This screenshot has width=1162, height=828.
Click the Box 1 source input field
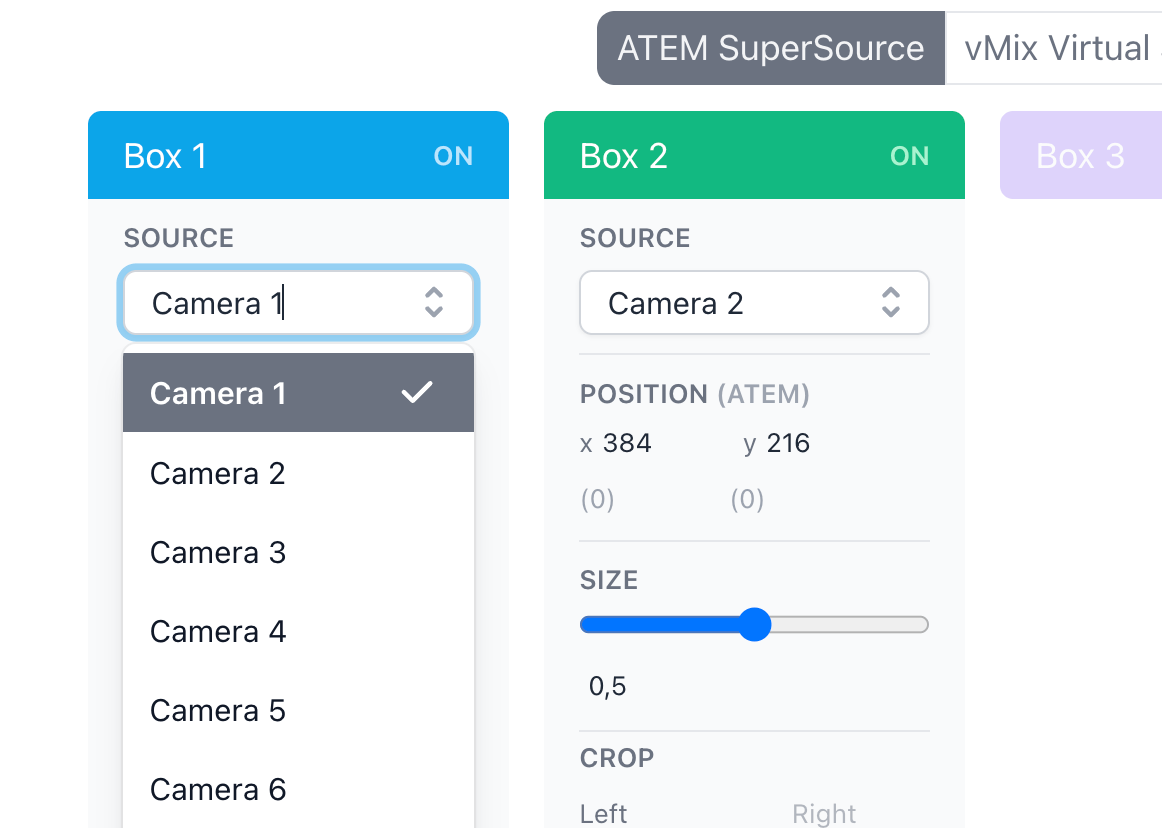point(298,302)
